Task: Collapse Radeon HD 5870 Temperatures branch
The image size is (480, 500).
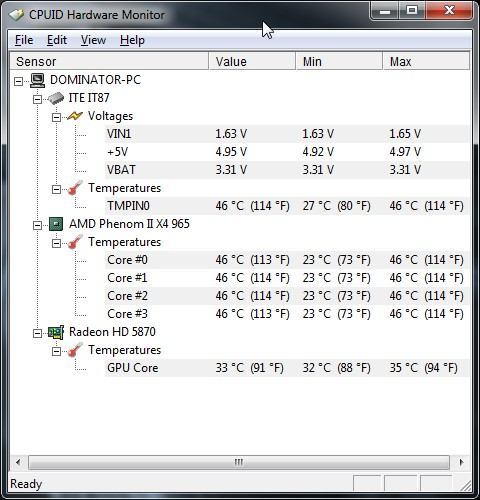Action: tap(57, 351)
